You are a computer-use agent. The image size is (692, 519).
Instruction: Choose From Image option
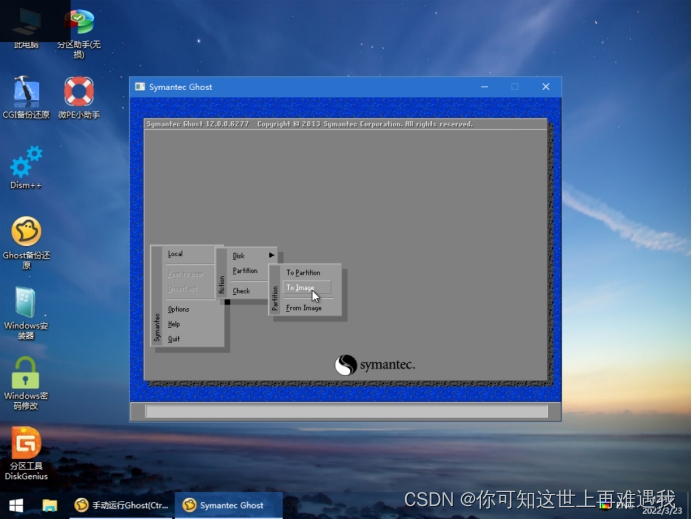(304, 308)
